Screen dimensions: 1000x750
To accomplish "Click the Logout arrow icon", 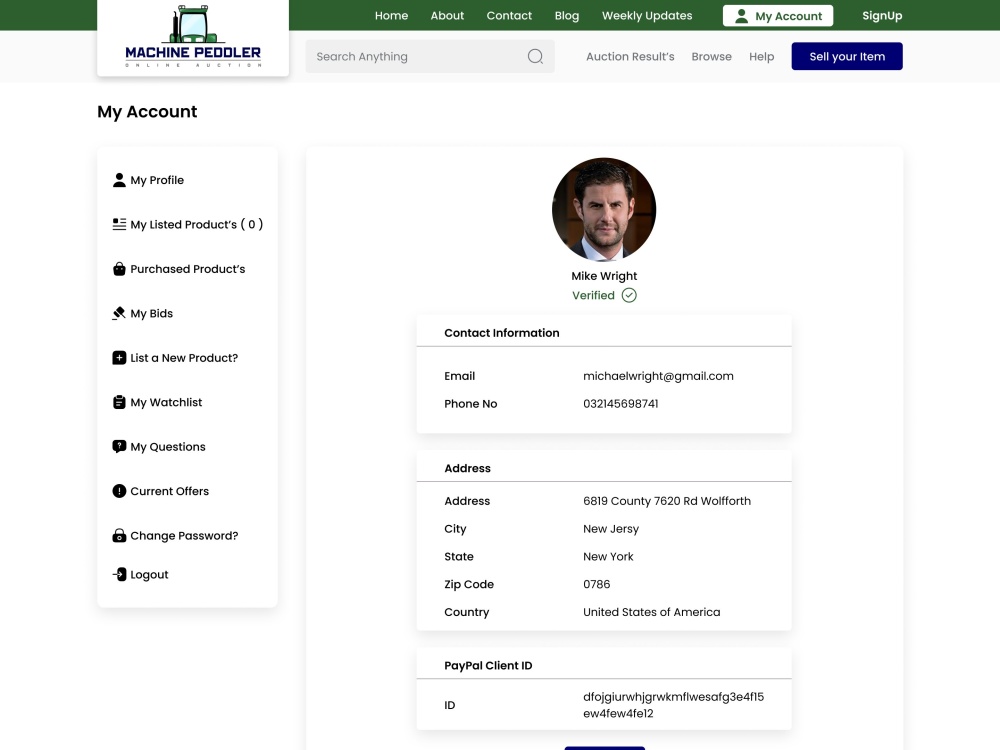I will click(x=119, y=574).
